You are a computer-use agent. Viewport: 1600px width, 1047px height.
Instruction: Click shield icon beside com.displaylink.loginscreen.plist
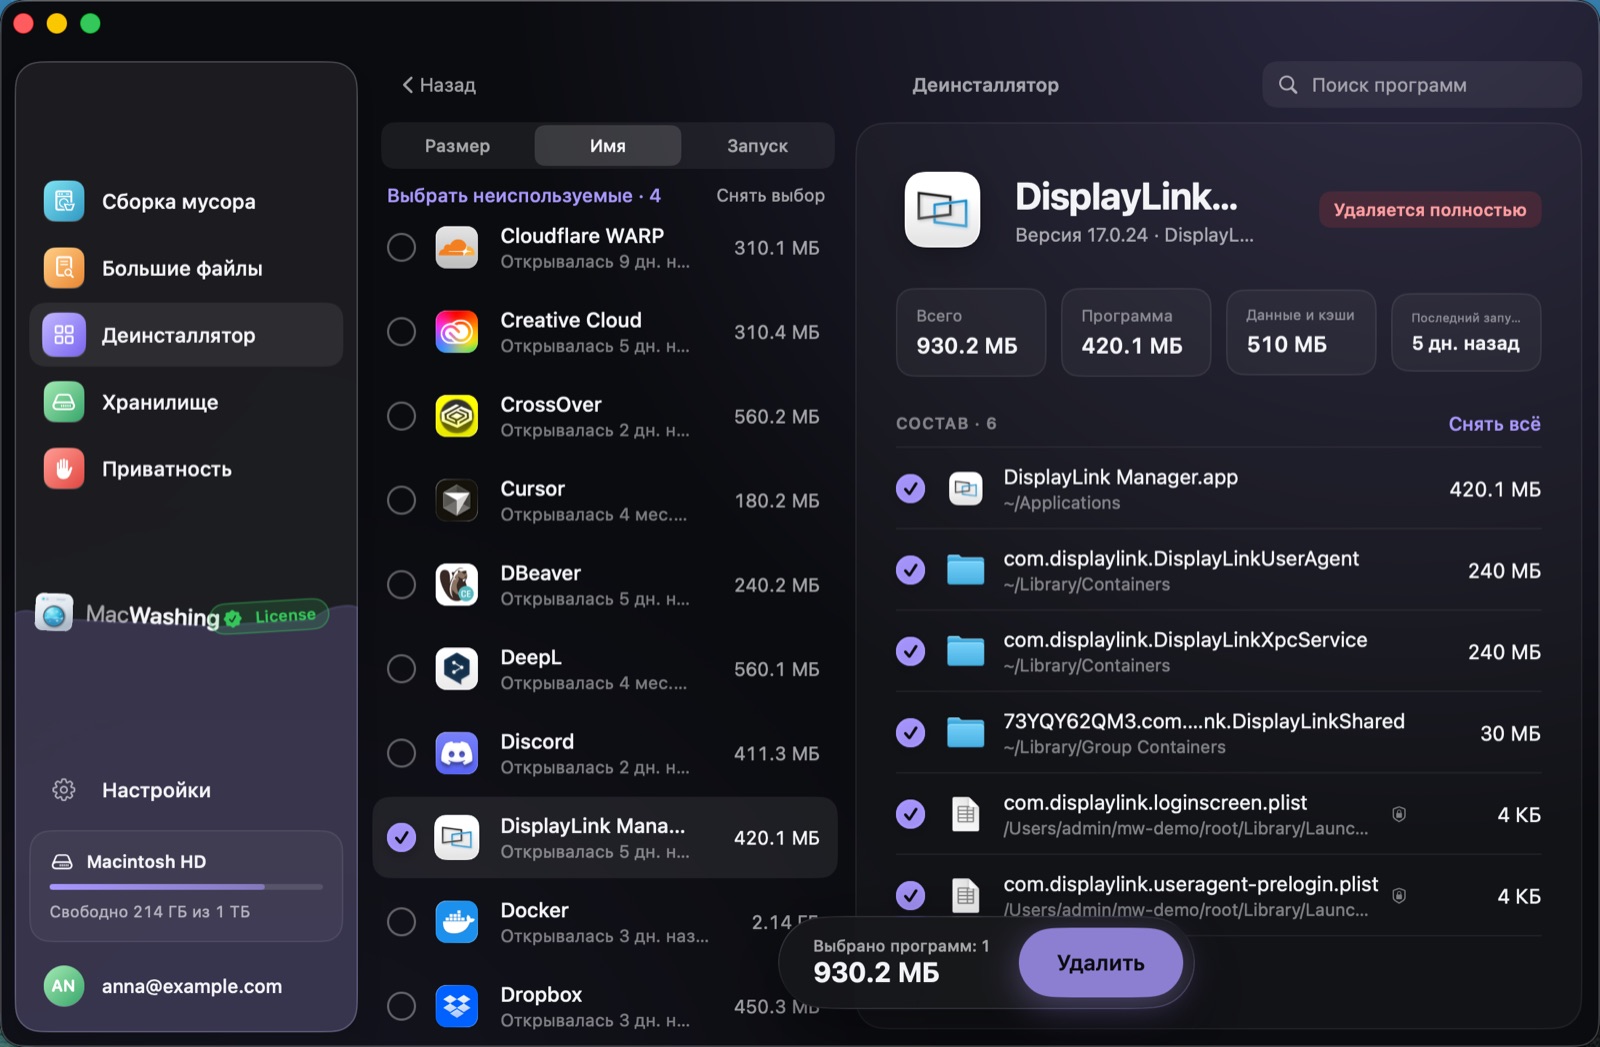coord(1399,815)
